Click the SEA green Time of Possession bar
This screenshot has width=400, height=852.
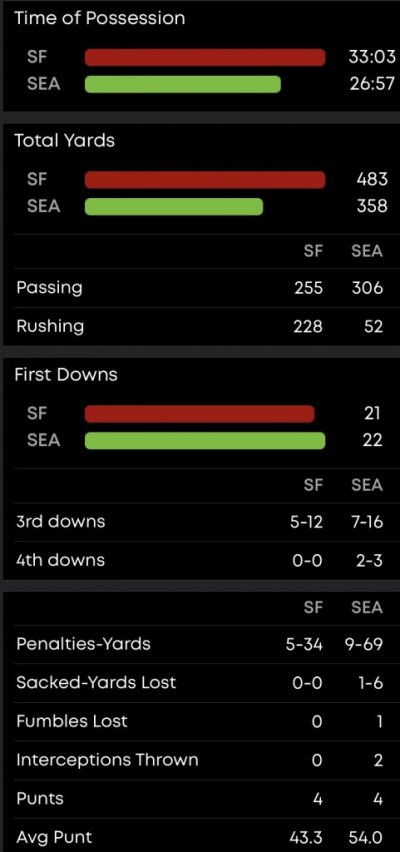tap(183, 84)
